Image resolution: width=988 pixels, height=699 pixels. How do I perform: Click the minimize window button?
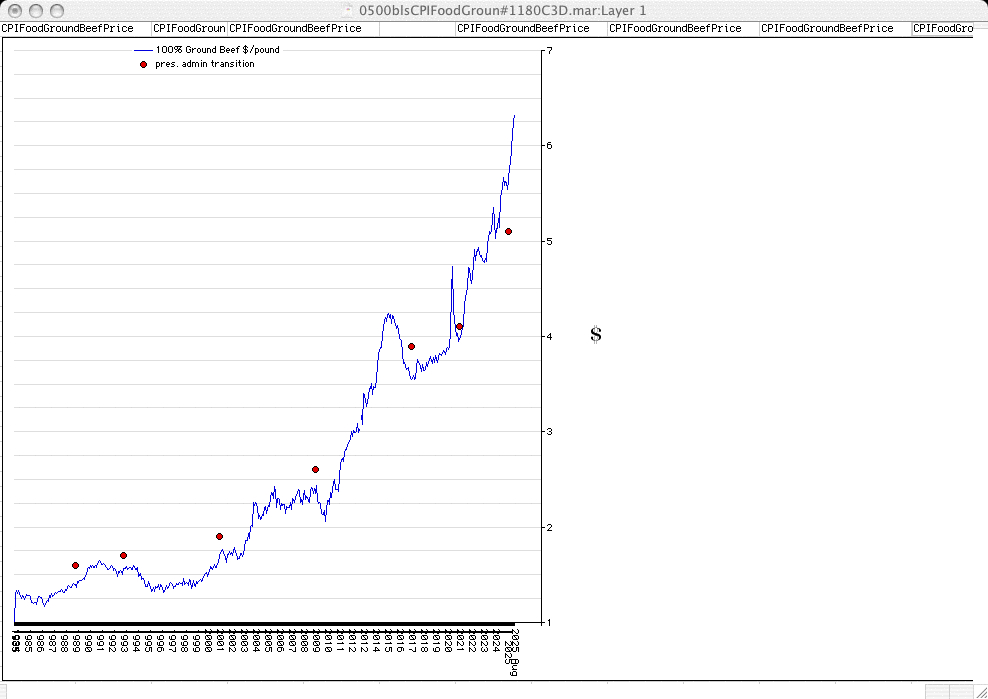click(36, 10)
